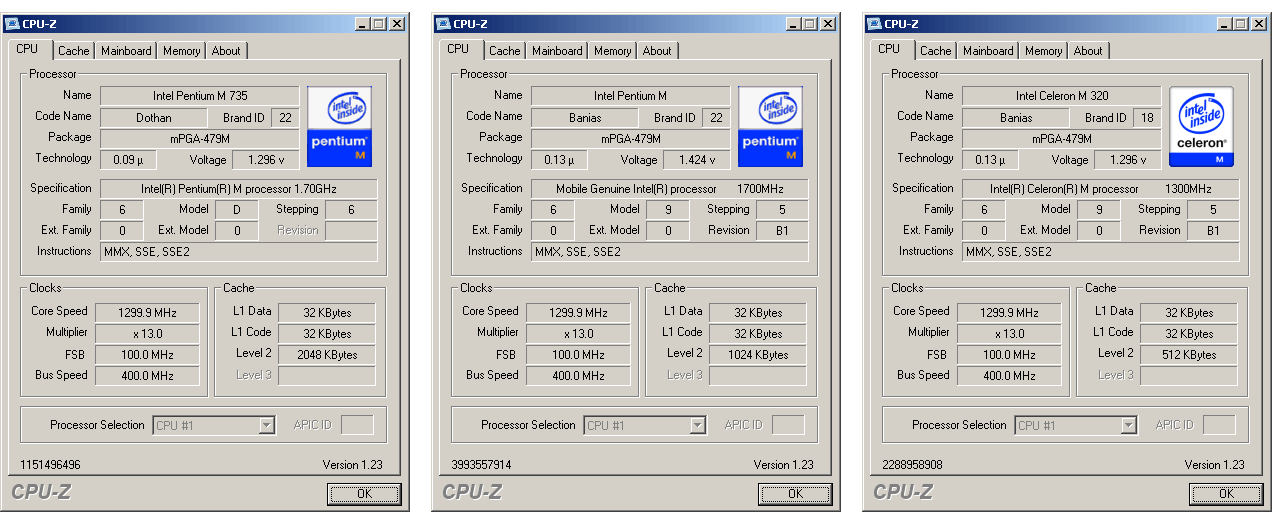
Task: Open Cache tab in Pentium M 735 window
Action: click(74, 51)
